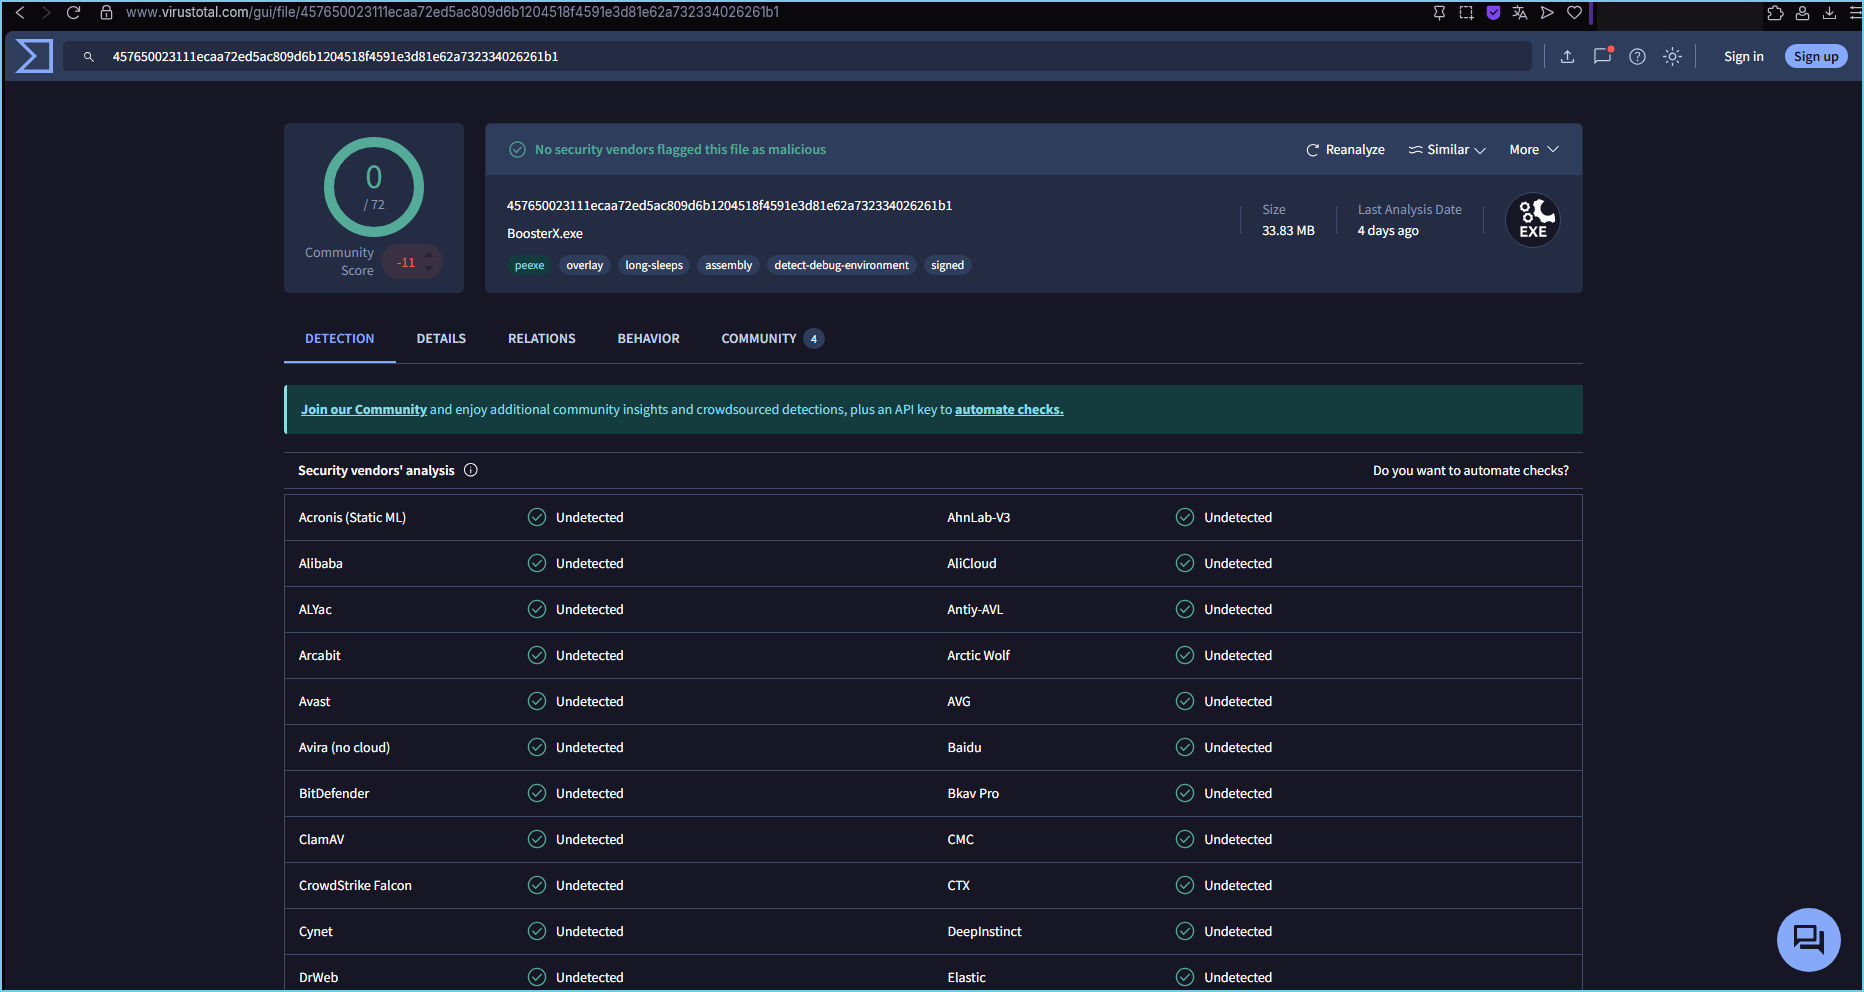The width and height of the screenshot is (1864, 992).
Task: Click the translate page icon
Action: pyautogui.click(x=1520, y=13)
